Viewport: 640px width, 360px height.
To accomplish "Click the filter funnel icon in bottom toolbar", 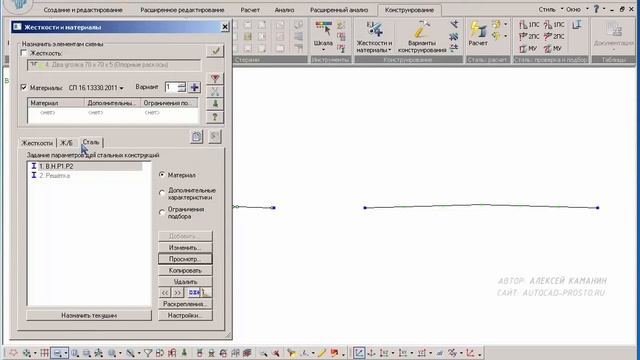I will 148,353.
